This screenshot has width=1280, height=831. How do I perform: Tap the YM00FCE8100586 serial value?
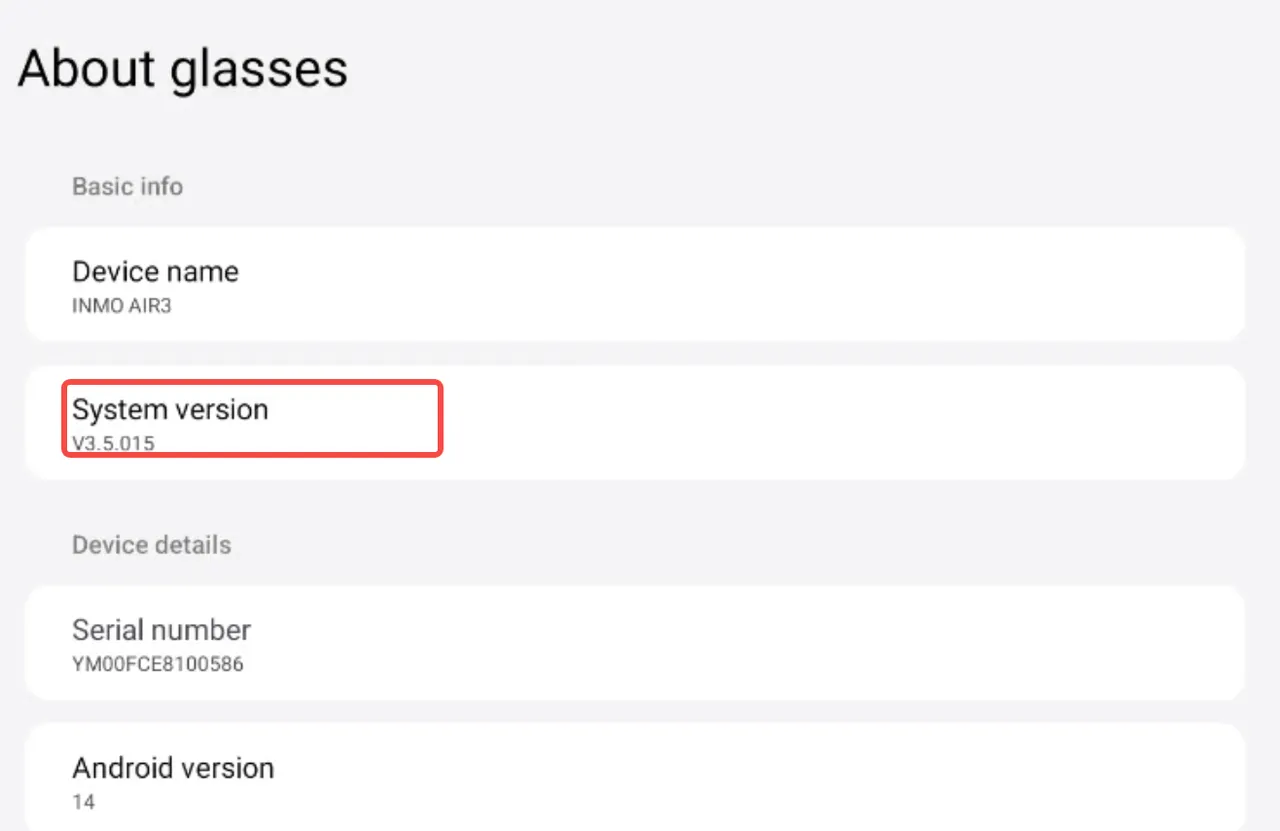157,664
